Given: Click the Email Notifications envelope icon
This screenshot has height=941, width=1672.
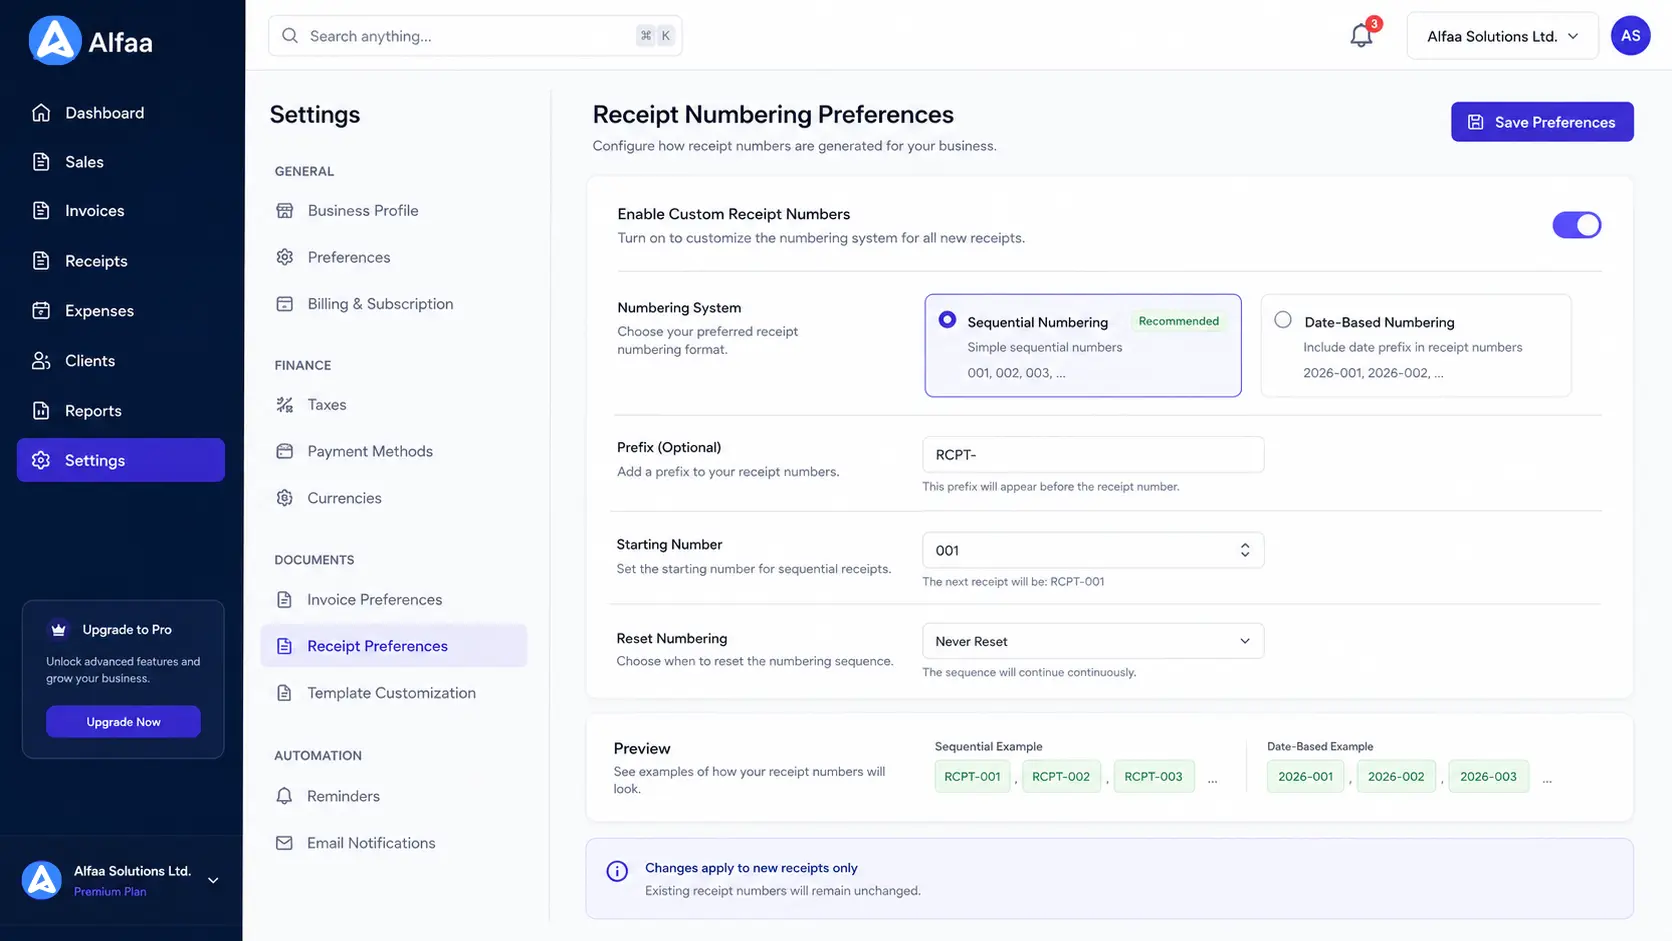Looking at the screenshot, I should pyautogui.click(x=285, y=843).
